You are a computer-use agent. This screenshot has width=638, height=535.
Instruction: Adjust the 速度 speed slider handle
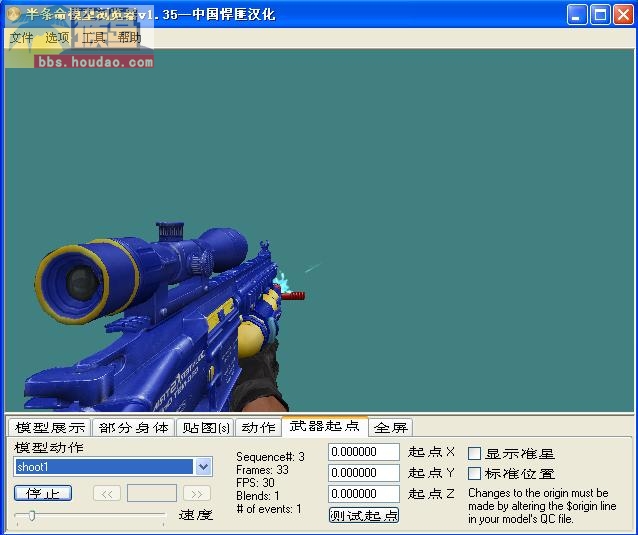click(32, 516)
